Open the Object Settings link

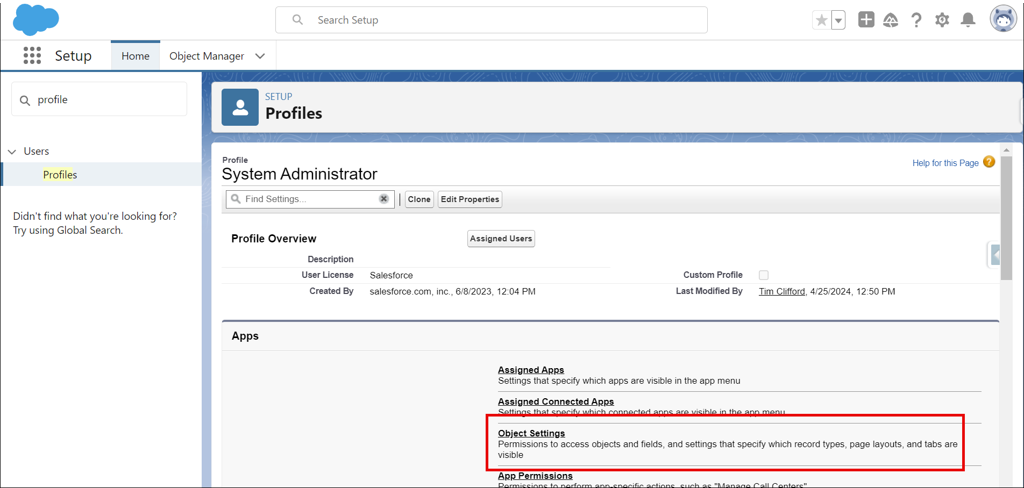point(532,433)
